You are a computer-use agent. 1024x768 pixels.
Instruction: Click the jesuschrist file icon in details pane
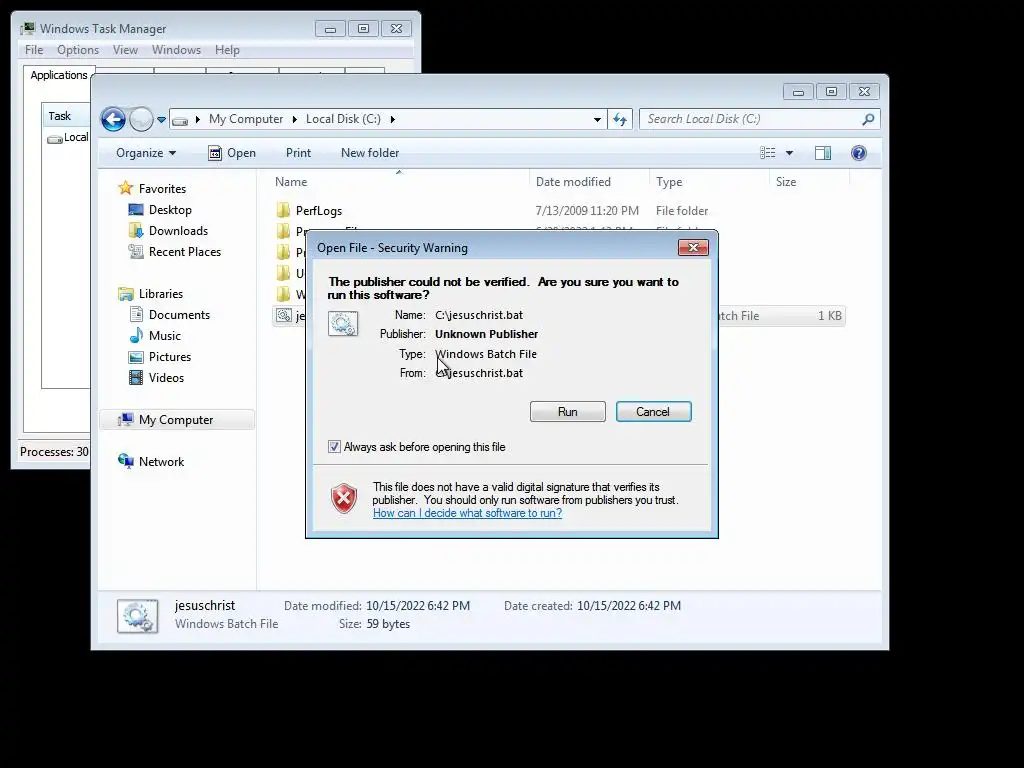point(137,615)
